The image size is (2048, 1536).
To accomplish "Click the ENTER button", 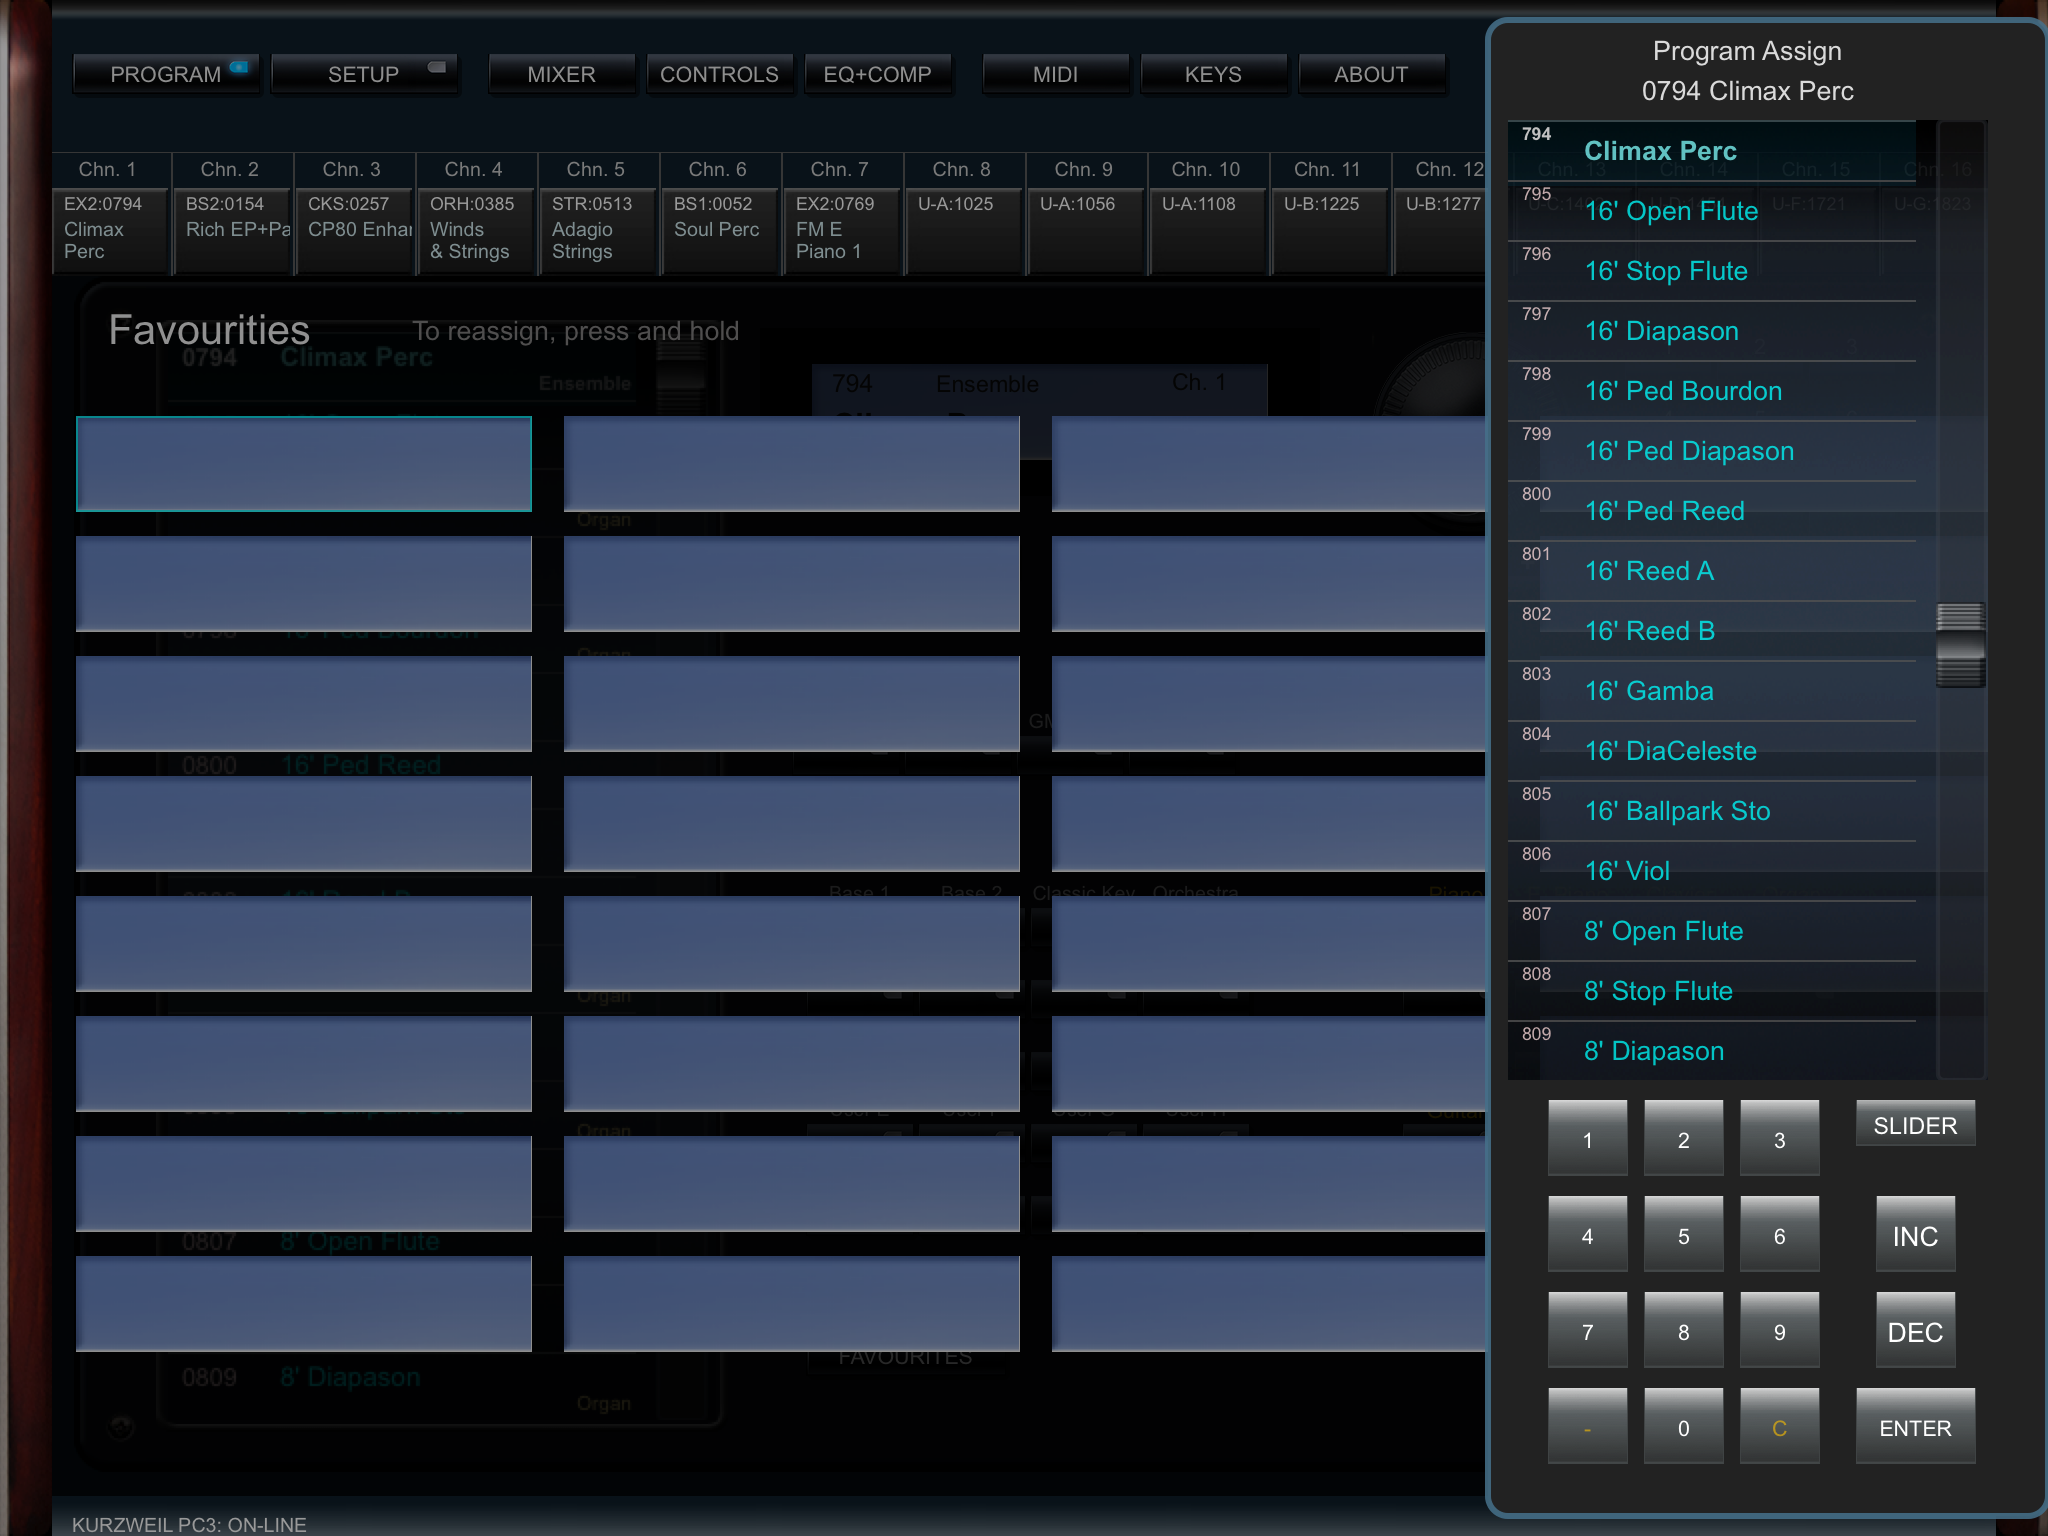I will [x=1914, y=1428].
